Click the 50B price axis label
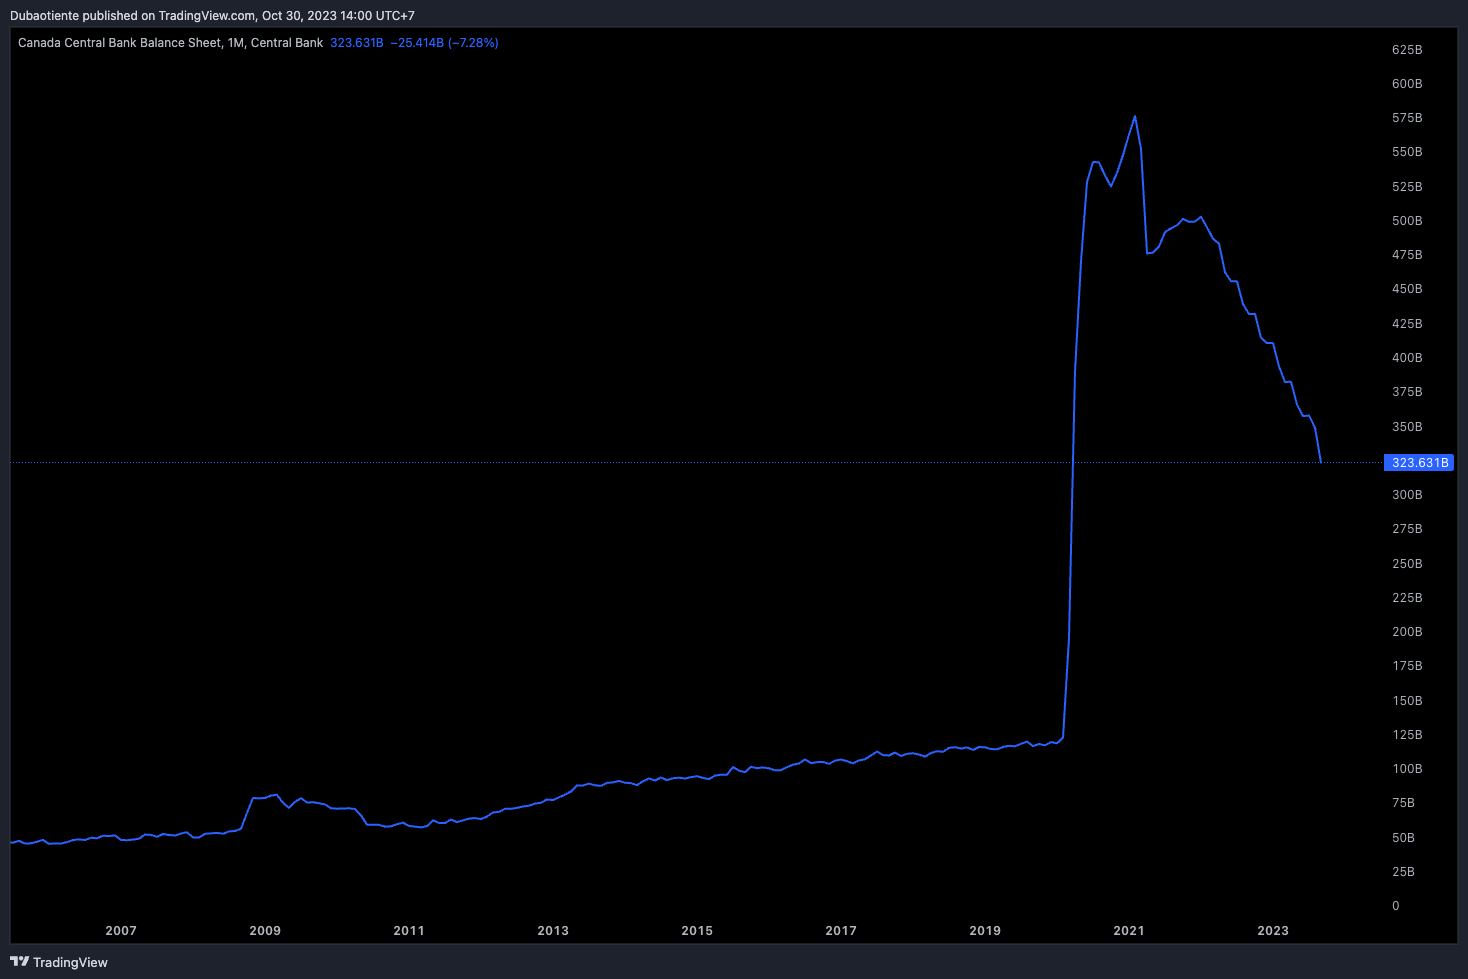Viewport: 1468px width, 979px height. pos(1403,838)
